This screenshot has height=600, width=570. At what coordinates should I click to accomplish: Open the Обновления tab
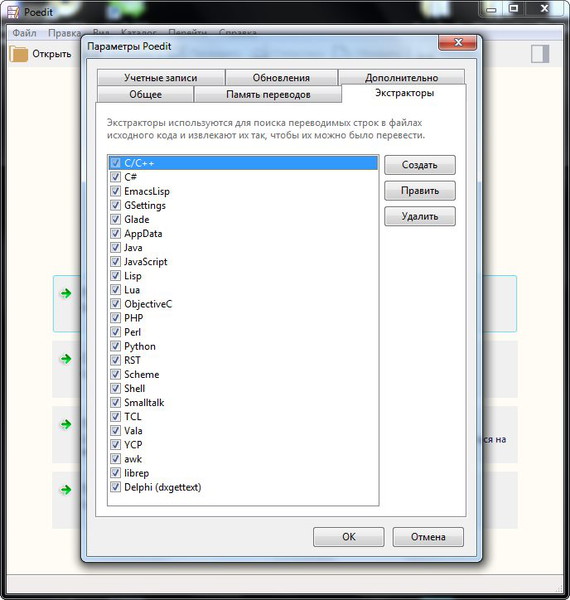tap(281, 78)
